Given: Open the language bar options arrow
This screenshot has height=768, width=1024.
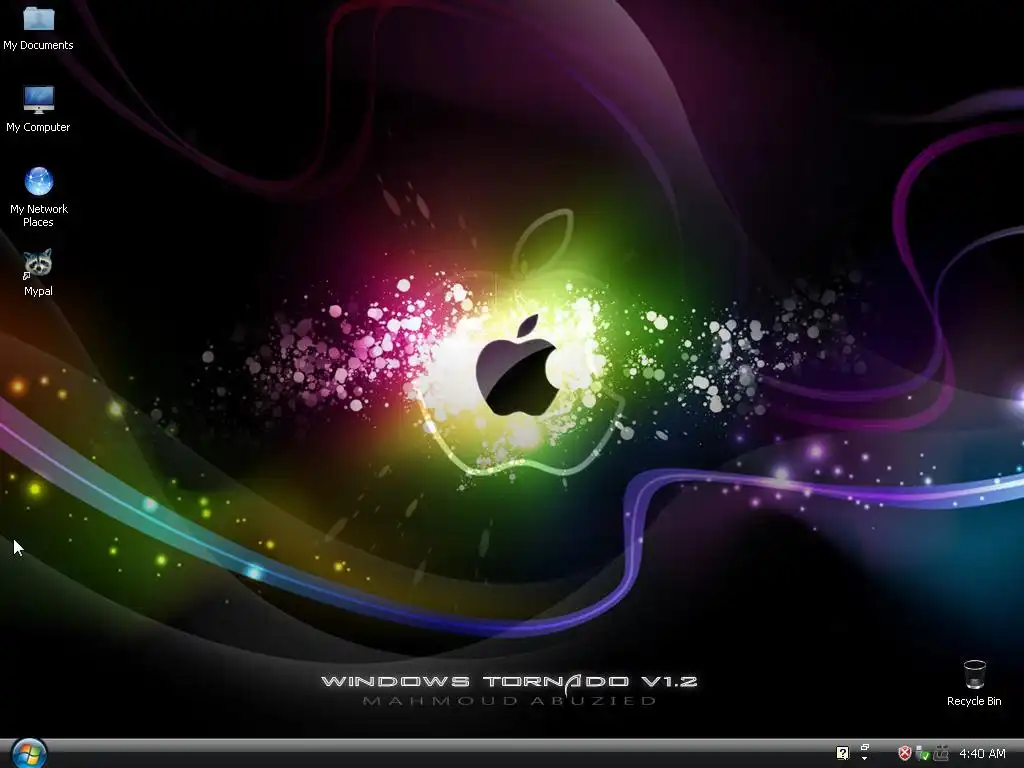Looking at the screenshot, I should [865, 759].
